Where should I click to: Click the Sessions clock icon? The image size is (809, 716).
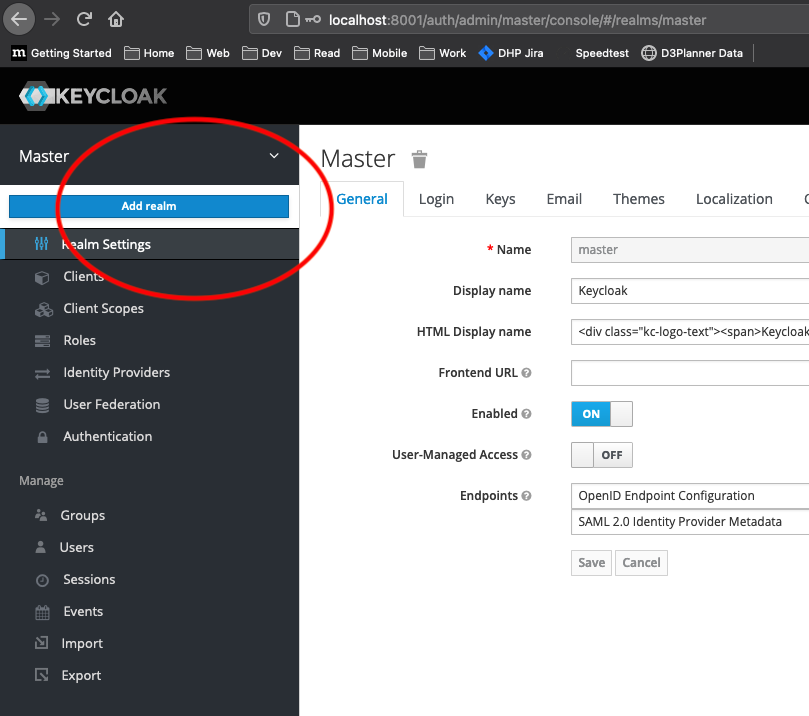pyautogui.click(x=42, y=580)
